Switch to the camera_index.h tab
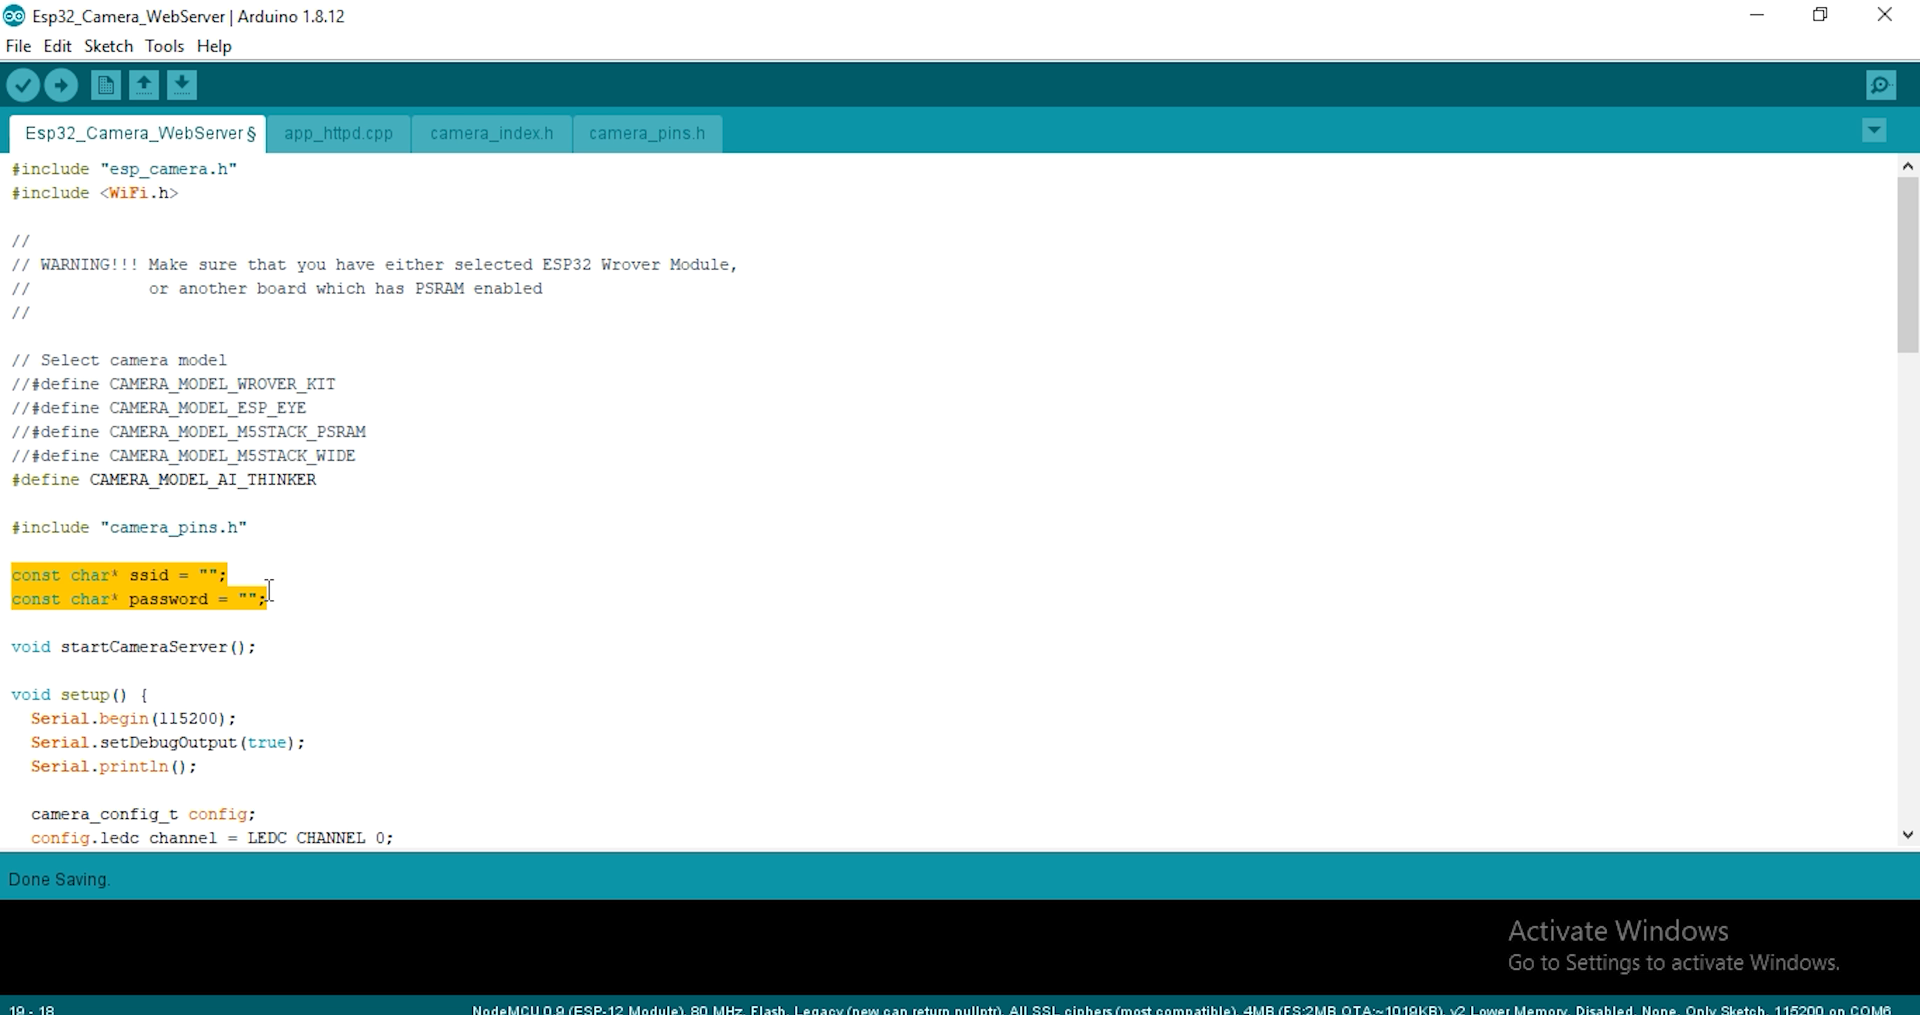 point(493,133)
